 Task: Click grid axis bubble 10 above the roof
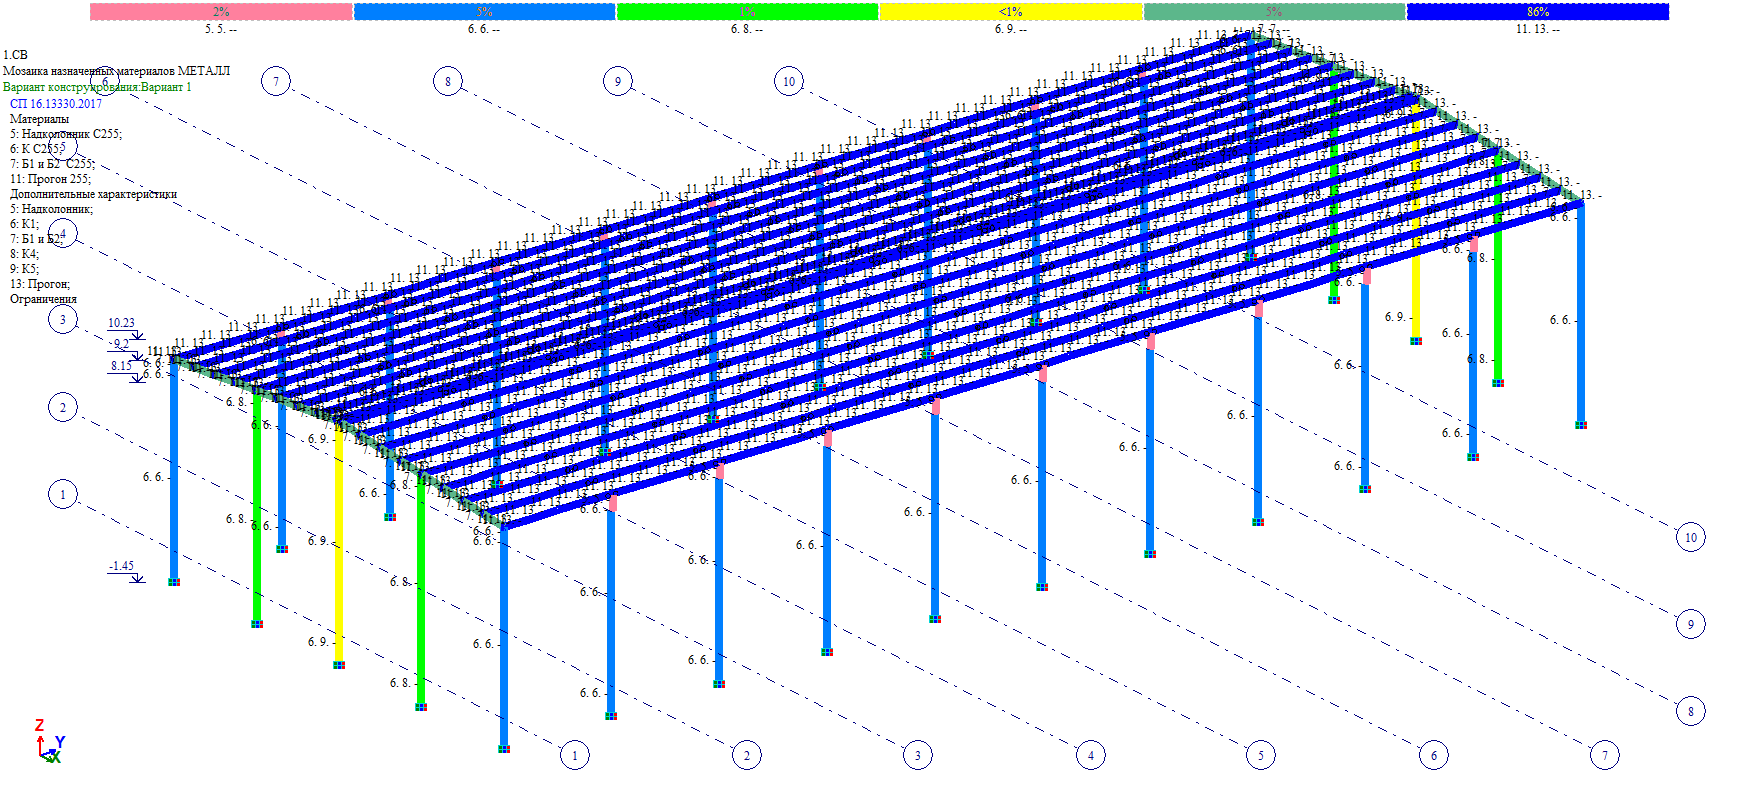click(x=789, y=81)
